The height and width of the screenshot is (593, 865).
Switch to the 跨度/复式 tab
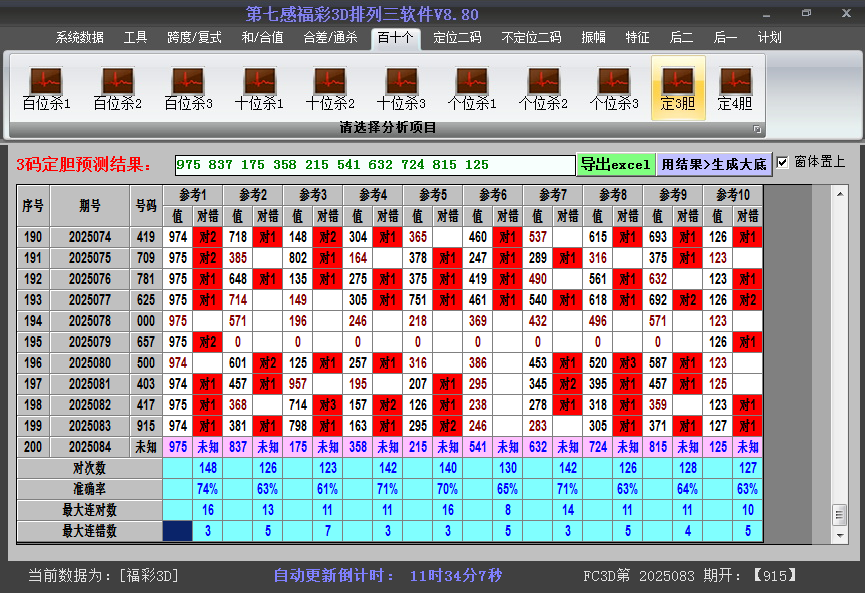[x=194, y=38]
